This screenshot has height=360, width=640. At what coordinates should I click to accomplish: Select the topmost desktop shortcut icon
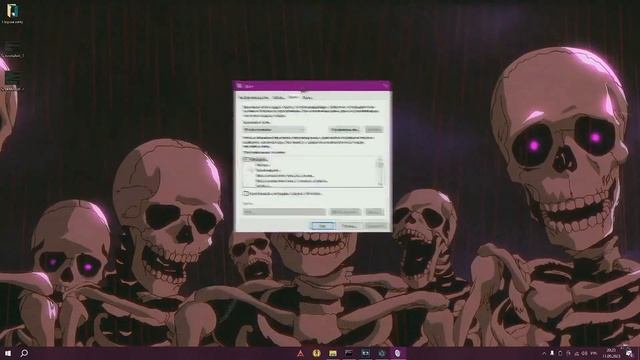pyautogui.click(x=12, y=14)
